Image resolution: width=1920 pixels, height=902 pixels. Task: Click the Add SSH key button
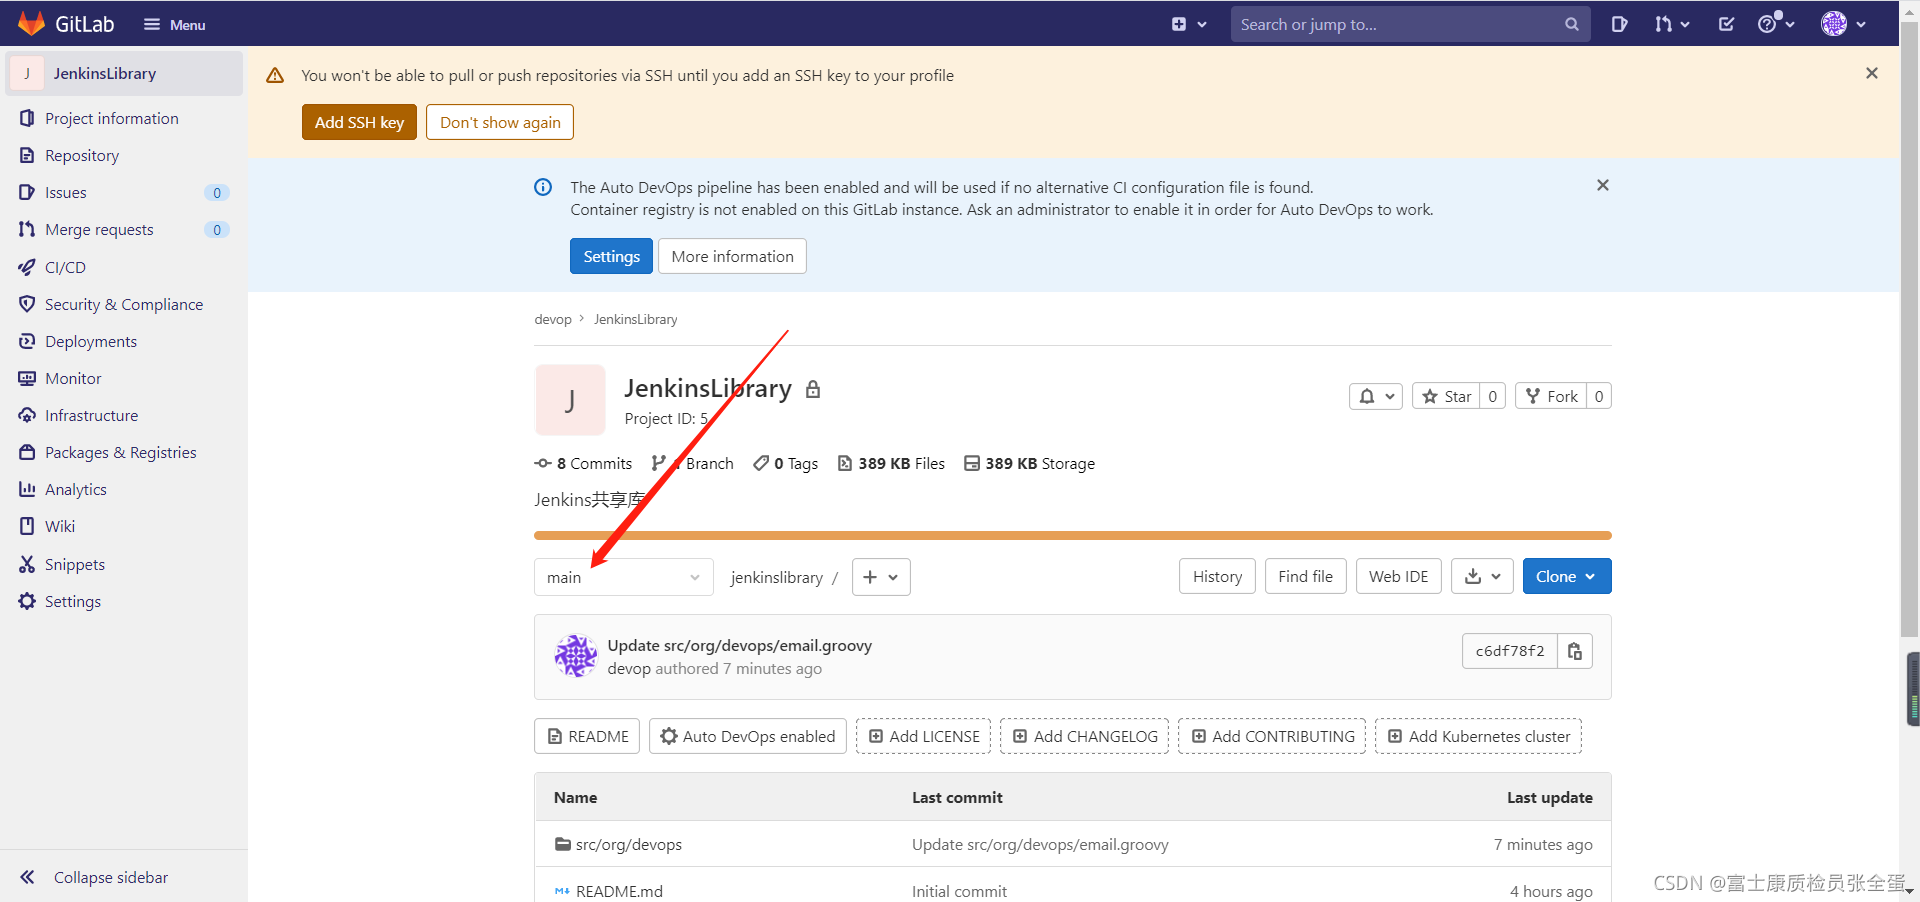pos(359,122)
